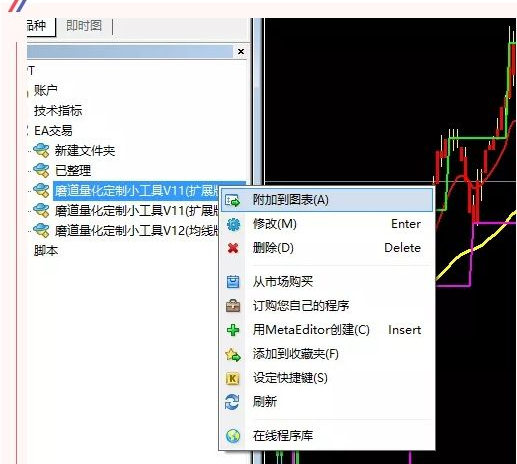Click the red X delete icon
The image size is (517, 464).
click(233, 248)
